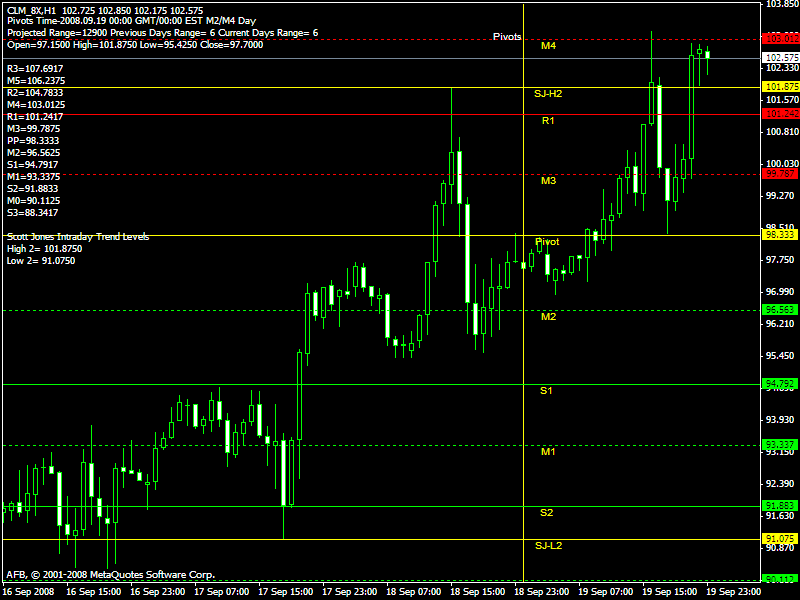Click the S2 support line label
This screenshot has height=600, width=800.
click(x=546, y=512)
